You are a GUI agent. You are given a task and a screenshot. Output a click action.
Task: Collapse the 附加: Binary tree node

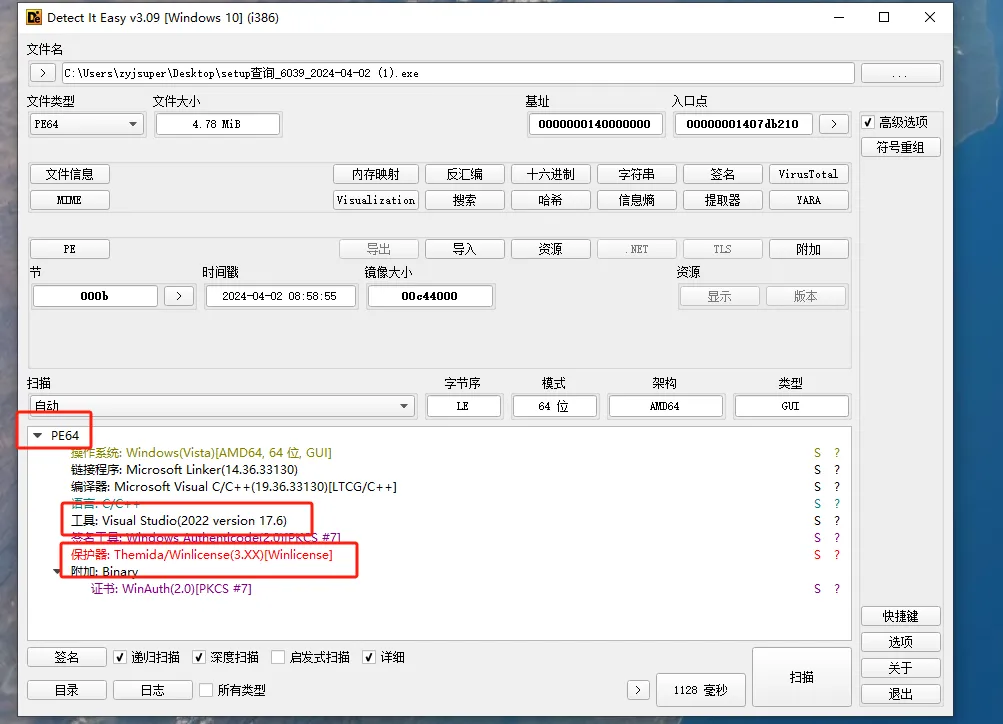pos(57,572)
